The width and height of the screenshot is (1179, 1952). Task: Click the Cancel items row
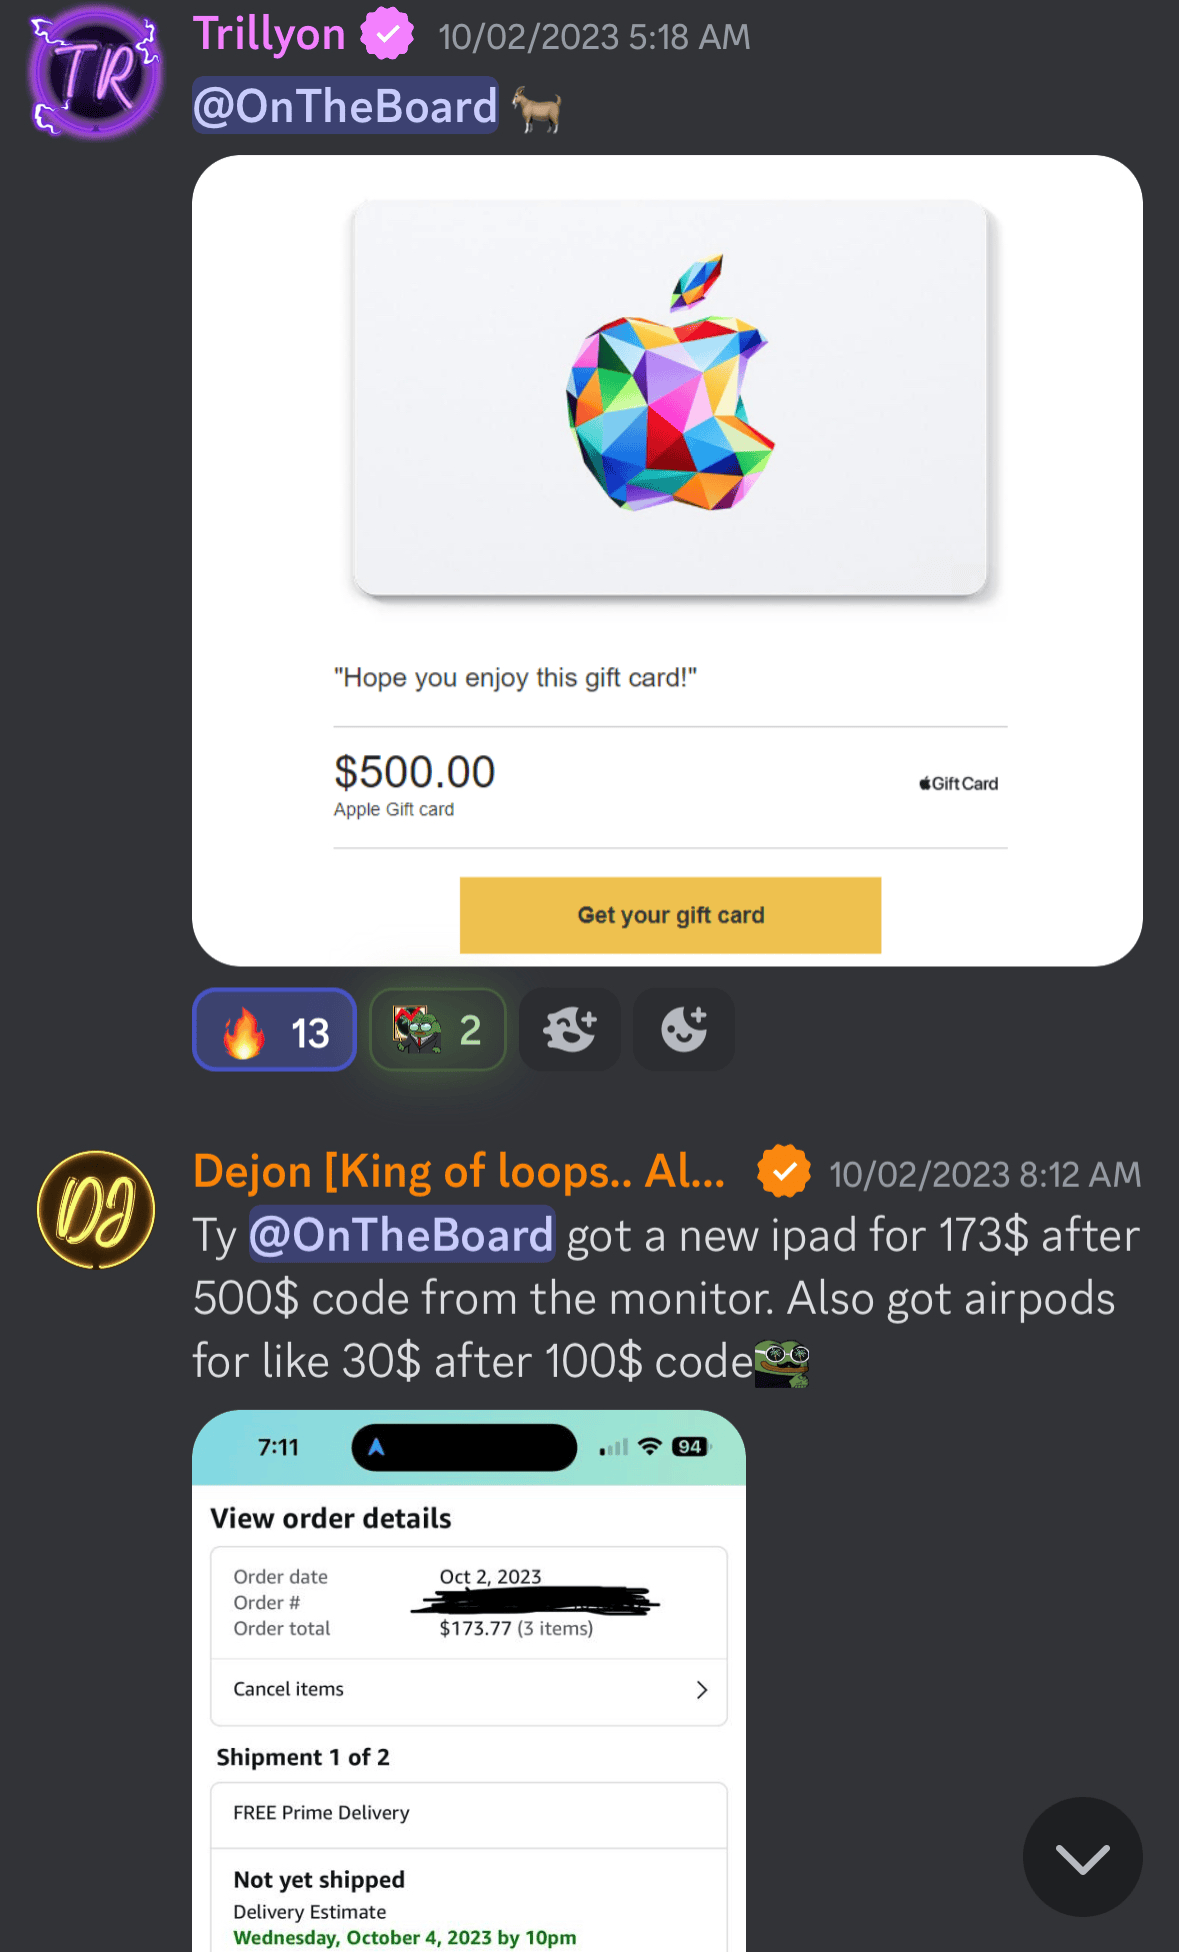[x=469, y=1690]
